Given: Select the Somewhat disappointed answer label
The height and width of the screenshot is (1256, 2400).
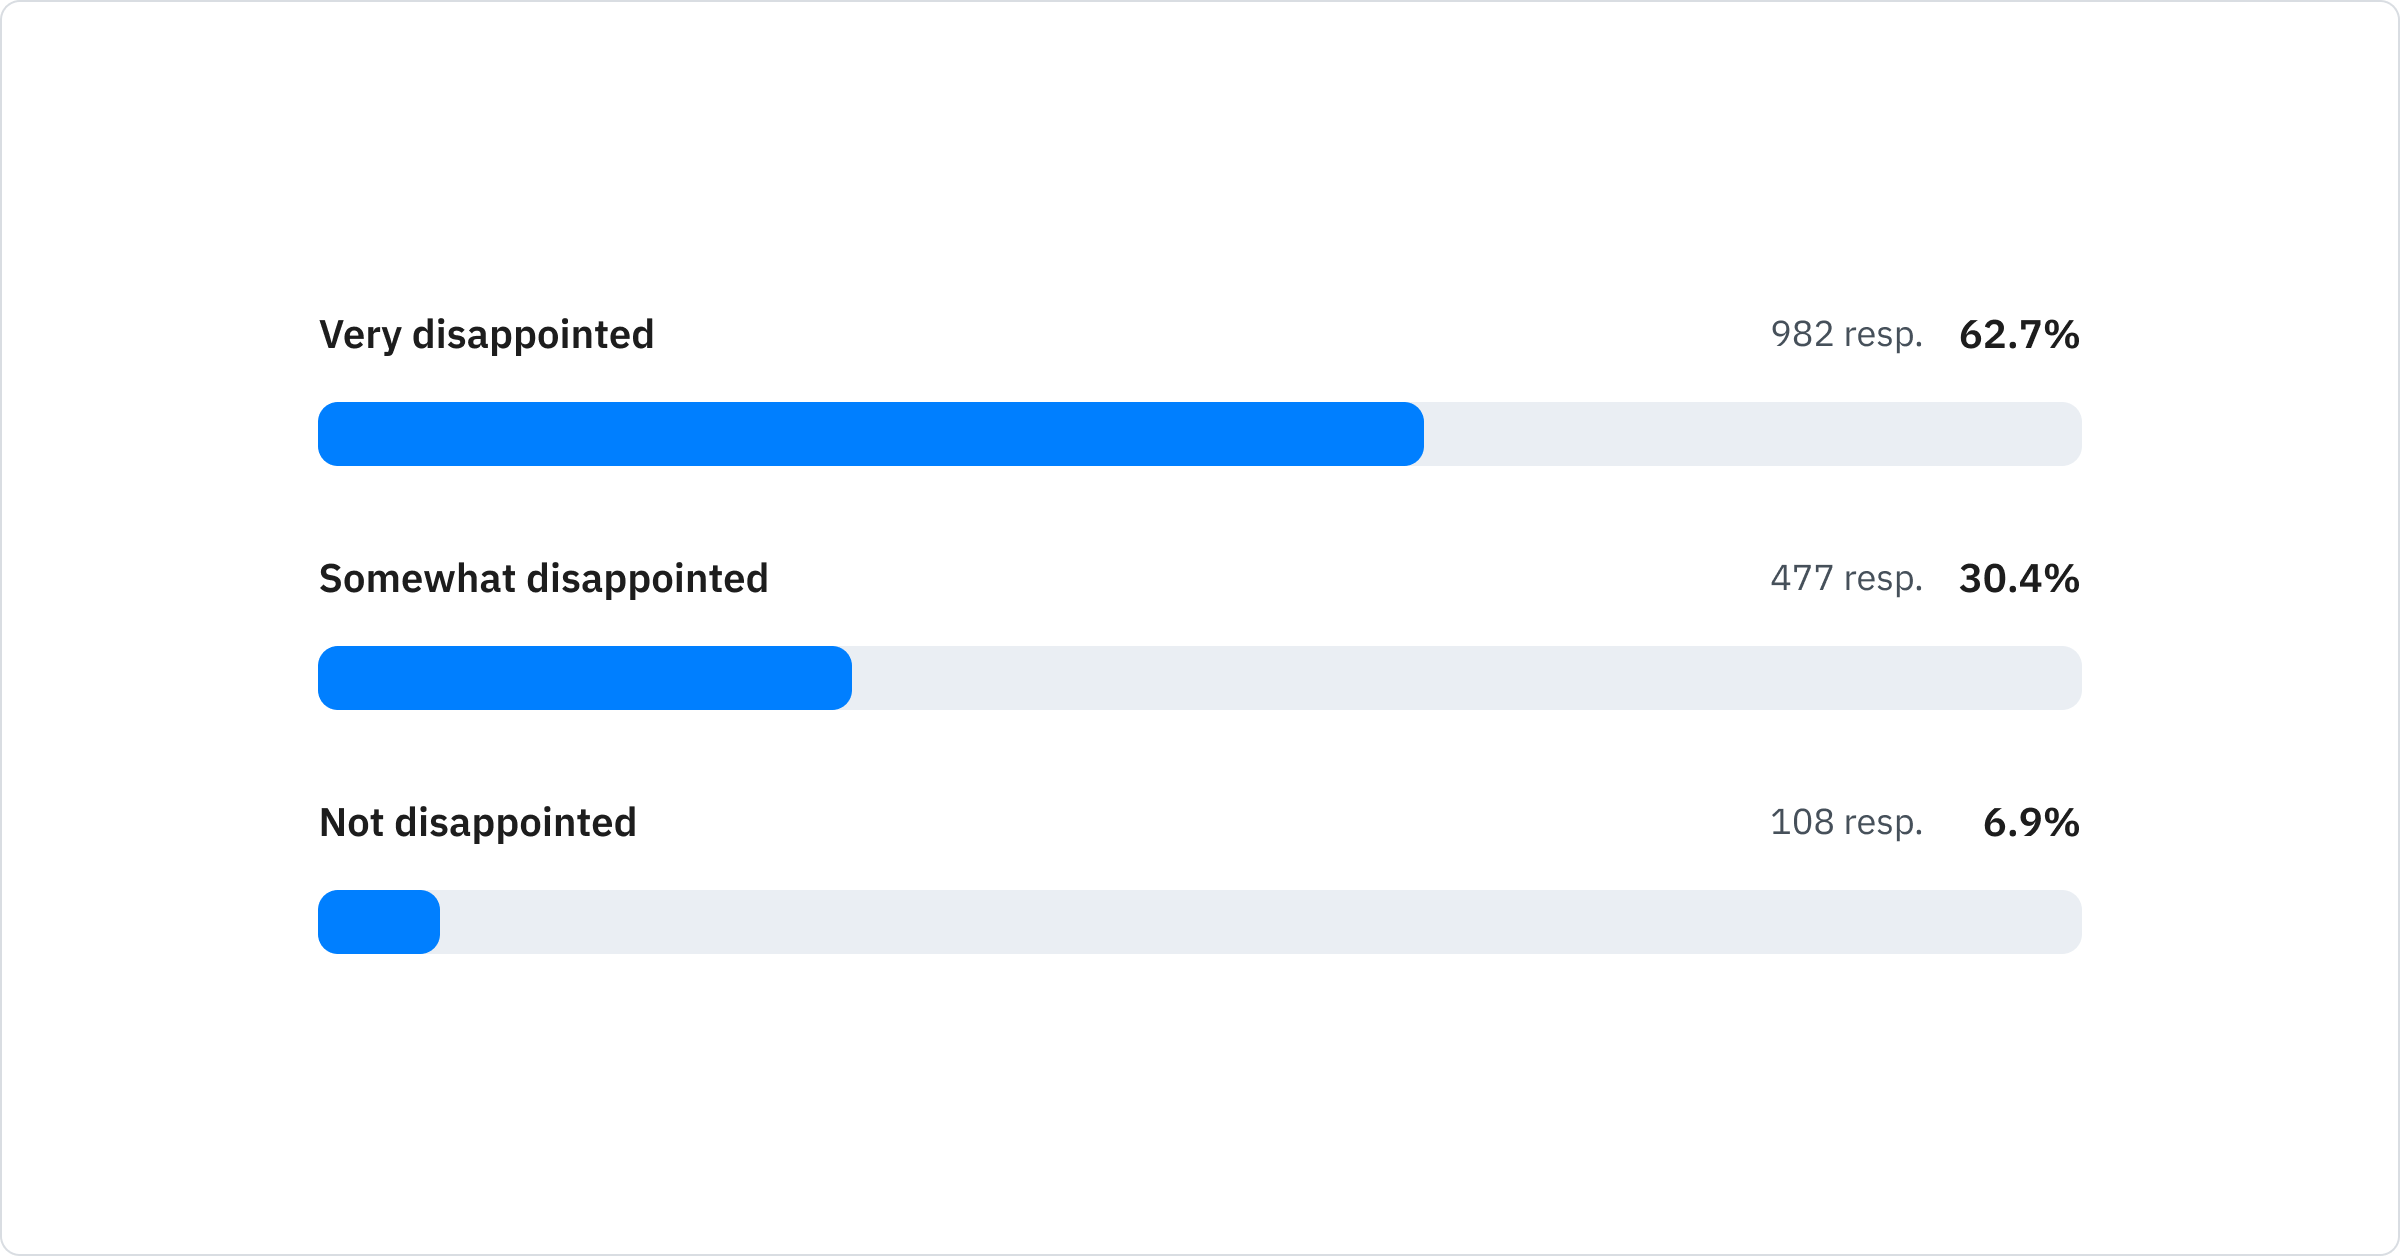Looking at the screenshot, I should point(543,579).
